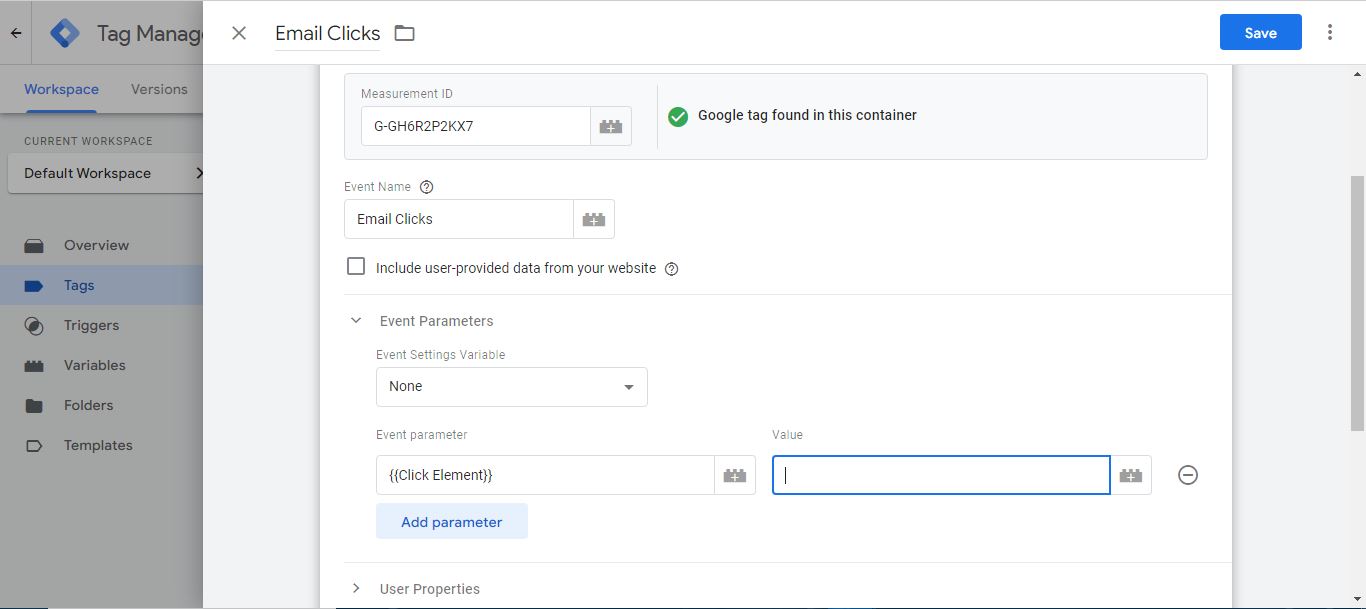Click the Add parameter button
This screenshot has width=1366, height=609.
pos(451,522)
